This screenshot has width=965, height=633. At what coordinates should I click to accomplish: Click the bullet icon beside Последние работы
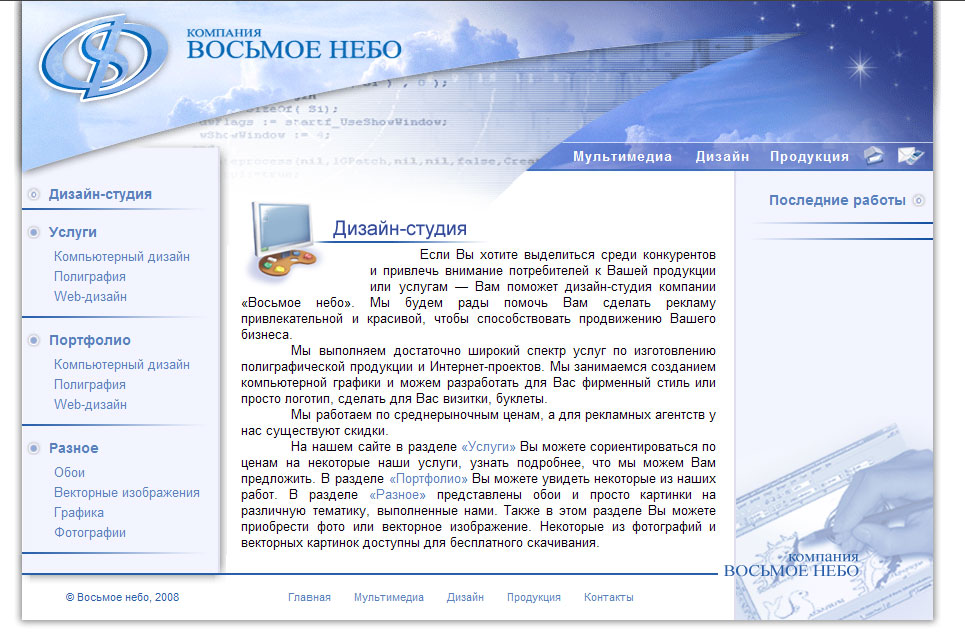(918, 200)
